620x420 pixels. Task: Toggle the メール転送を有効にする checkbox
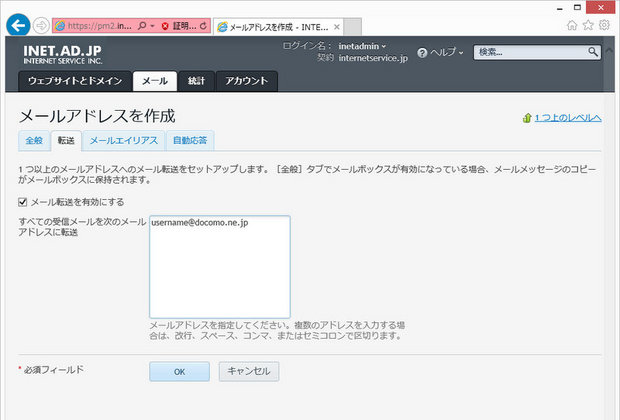(24, 202)
